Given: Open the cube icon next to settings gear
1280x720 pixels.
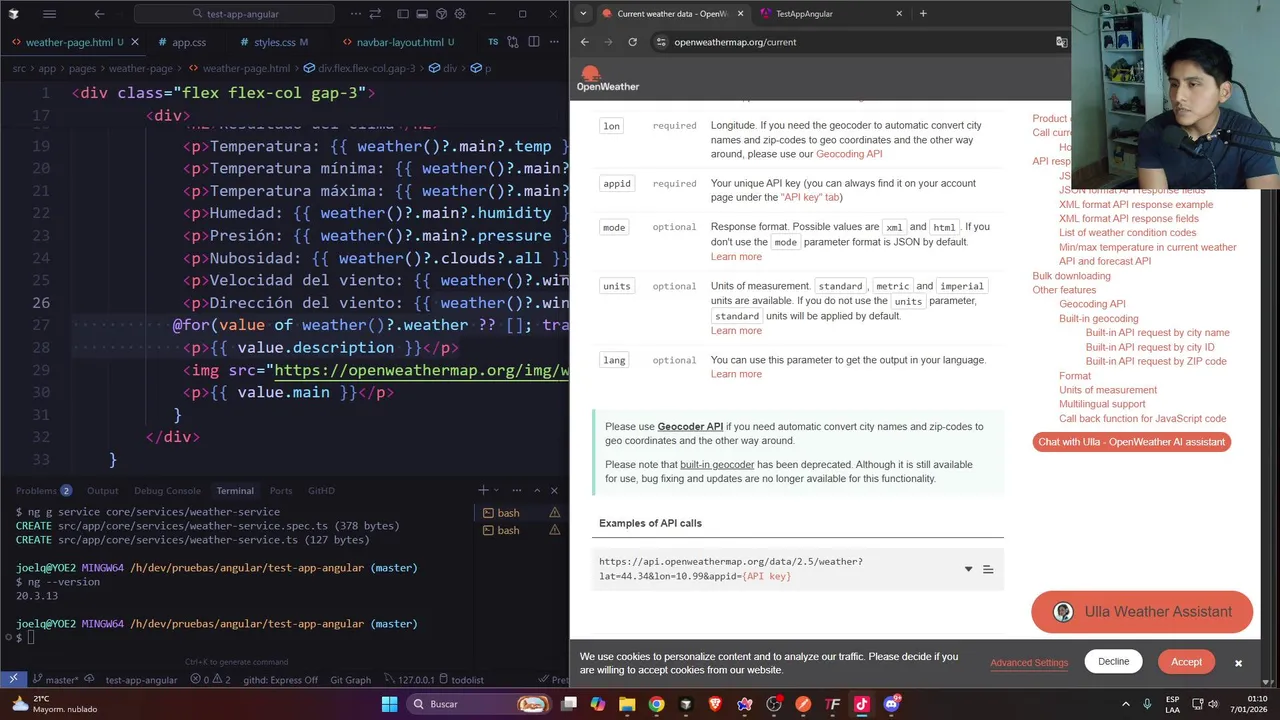Looking at the screenshot, I should point(441,14).
